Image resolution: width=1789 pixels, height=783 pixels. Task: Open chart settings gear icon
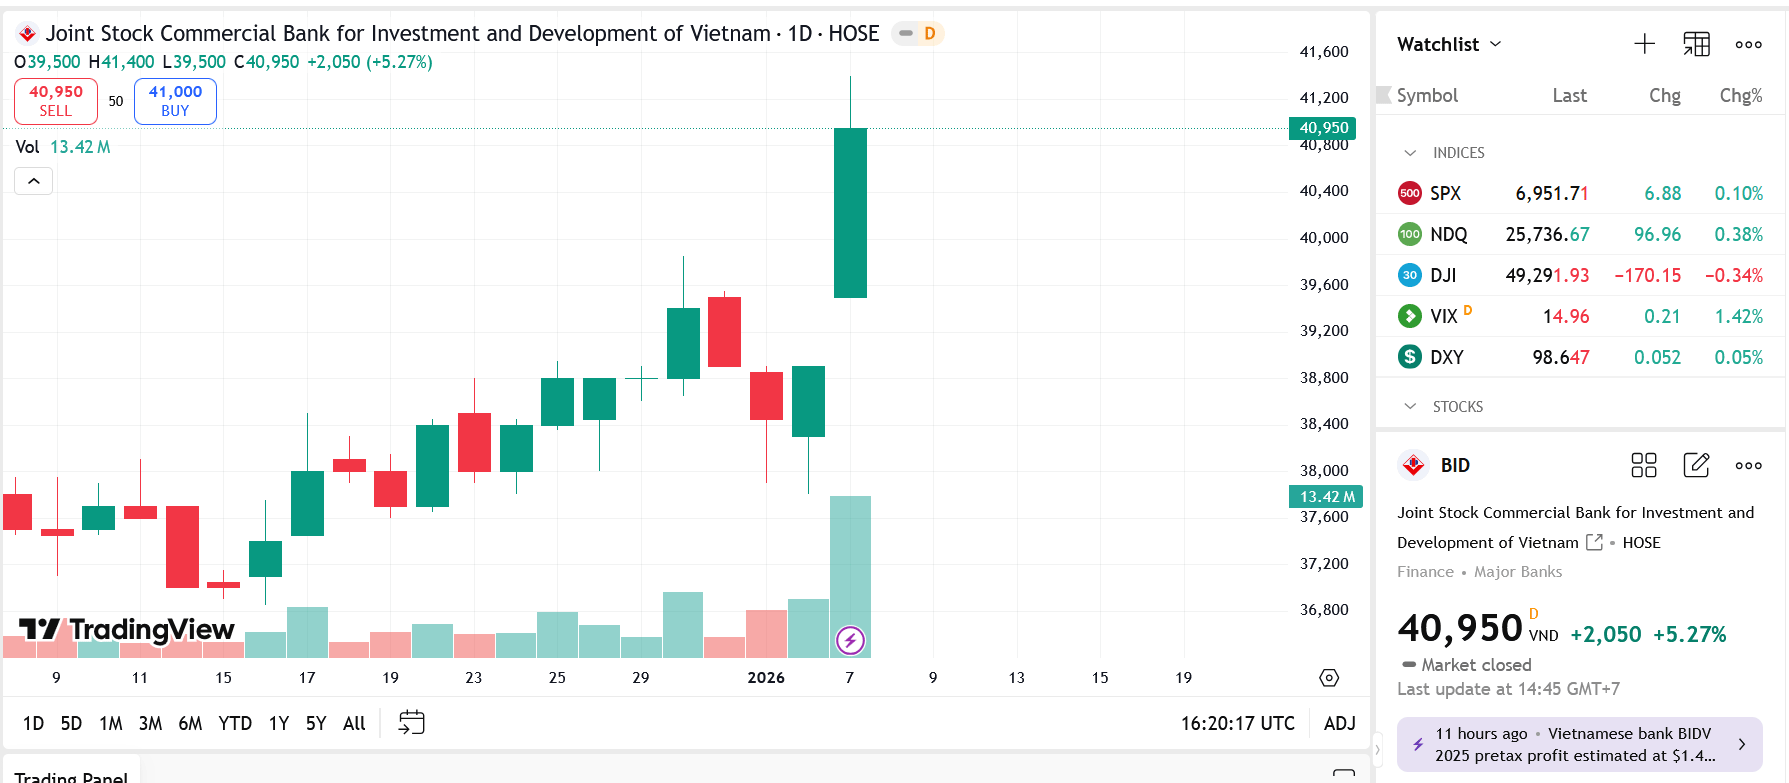tap(1329, 678)
